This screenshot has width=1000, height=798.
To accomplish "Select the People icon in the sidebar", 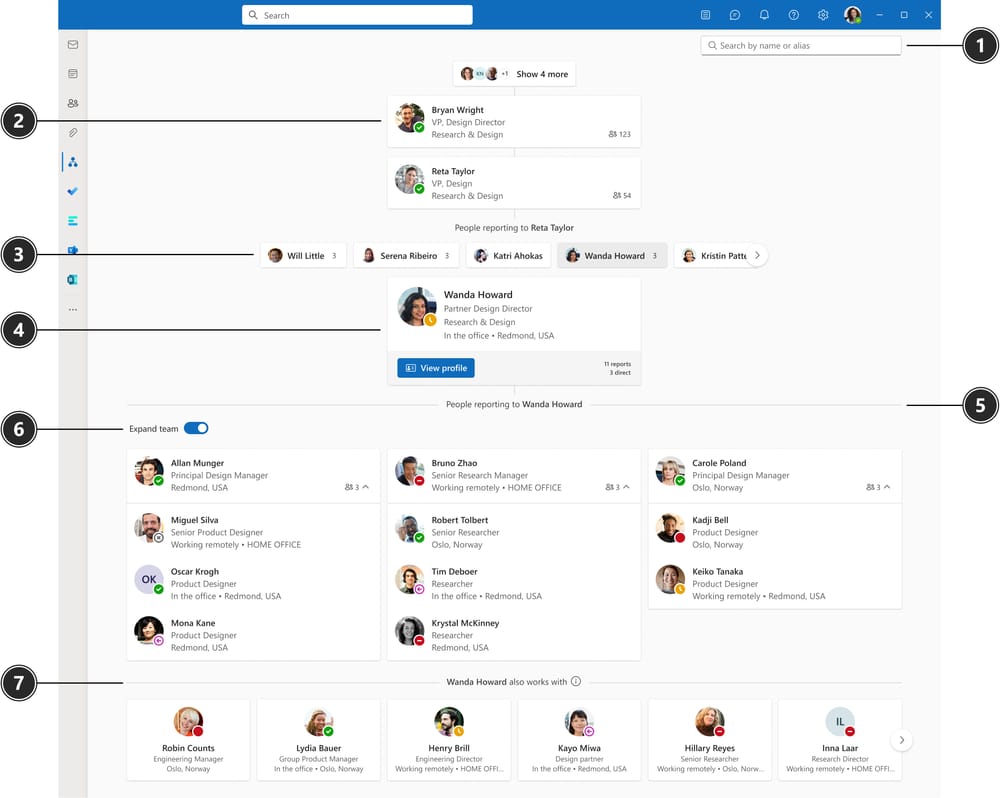I will pos(72,103).
